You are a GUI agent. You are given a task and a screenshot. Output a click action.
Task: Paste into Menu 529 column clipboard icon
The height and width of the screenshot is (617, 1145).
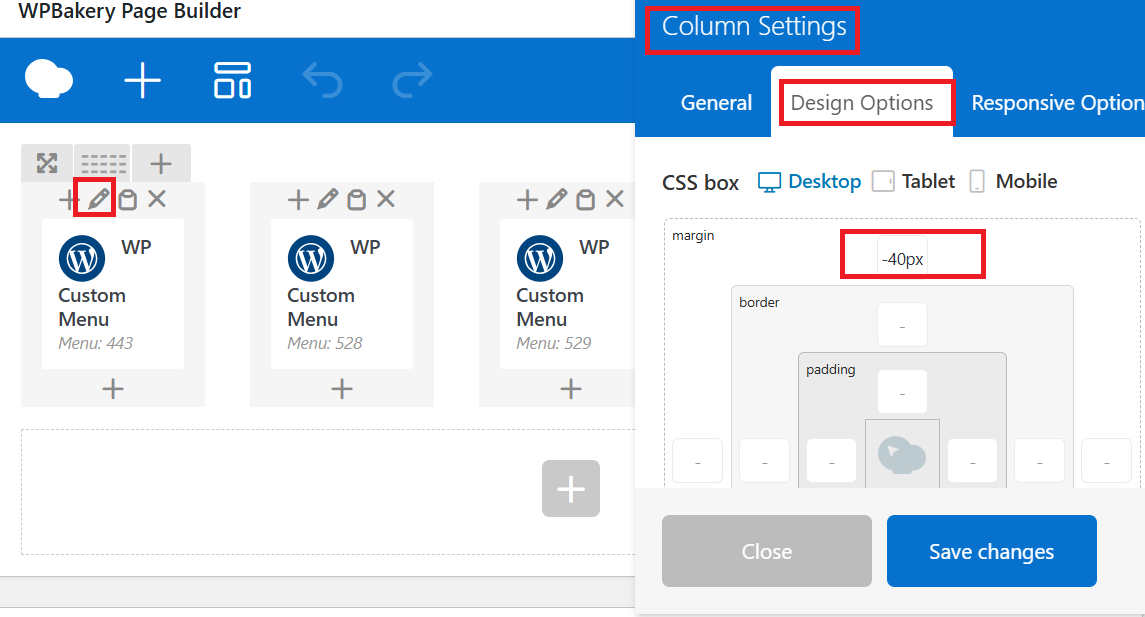tap(586, 199)
